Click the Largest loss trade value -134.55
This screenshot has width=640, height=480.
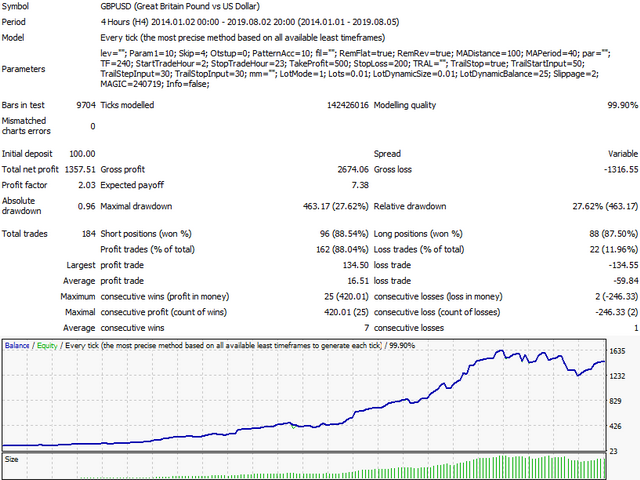[623, 265]
